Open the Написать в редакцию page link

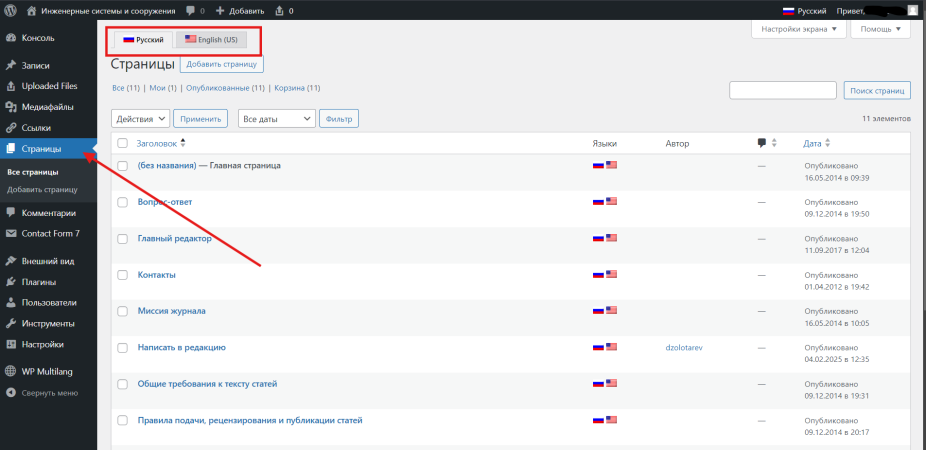click(x=181, y=347)
